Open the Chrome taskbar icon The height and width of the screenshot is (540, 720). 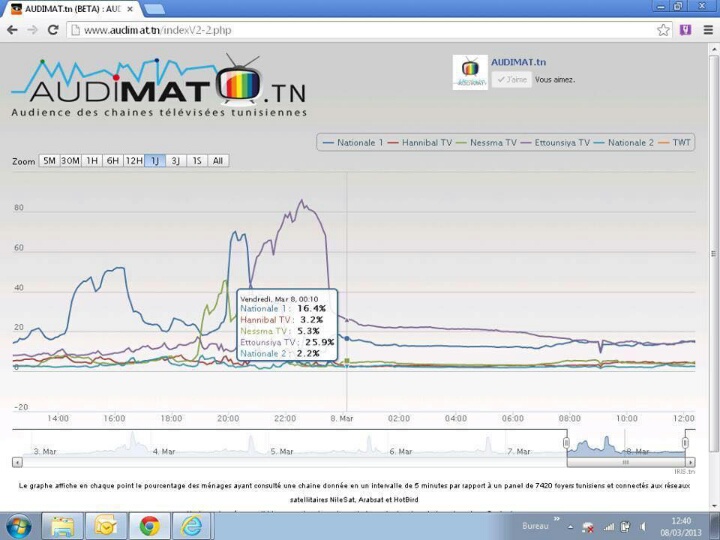pos(150,526)
